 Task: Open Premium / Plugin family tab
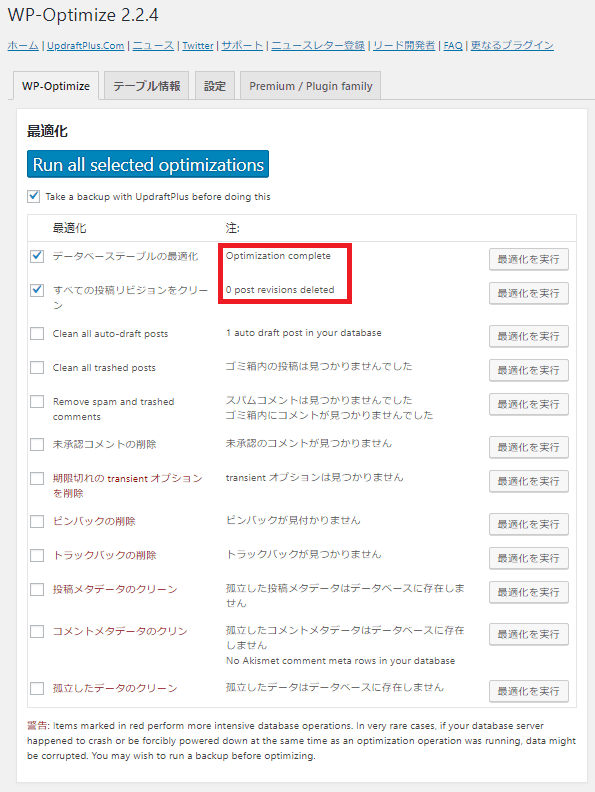click(x=311, y=85)
